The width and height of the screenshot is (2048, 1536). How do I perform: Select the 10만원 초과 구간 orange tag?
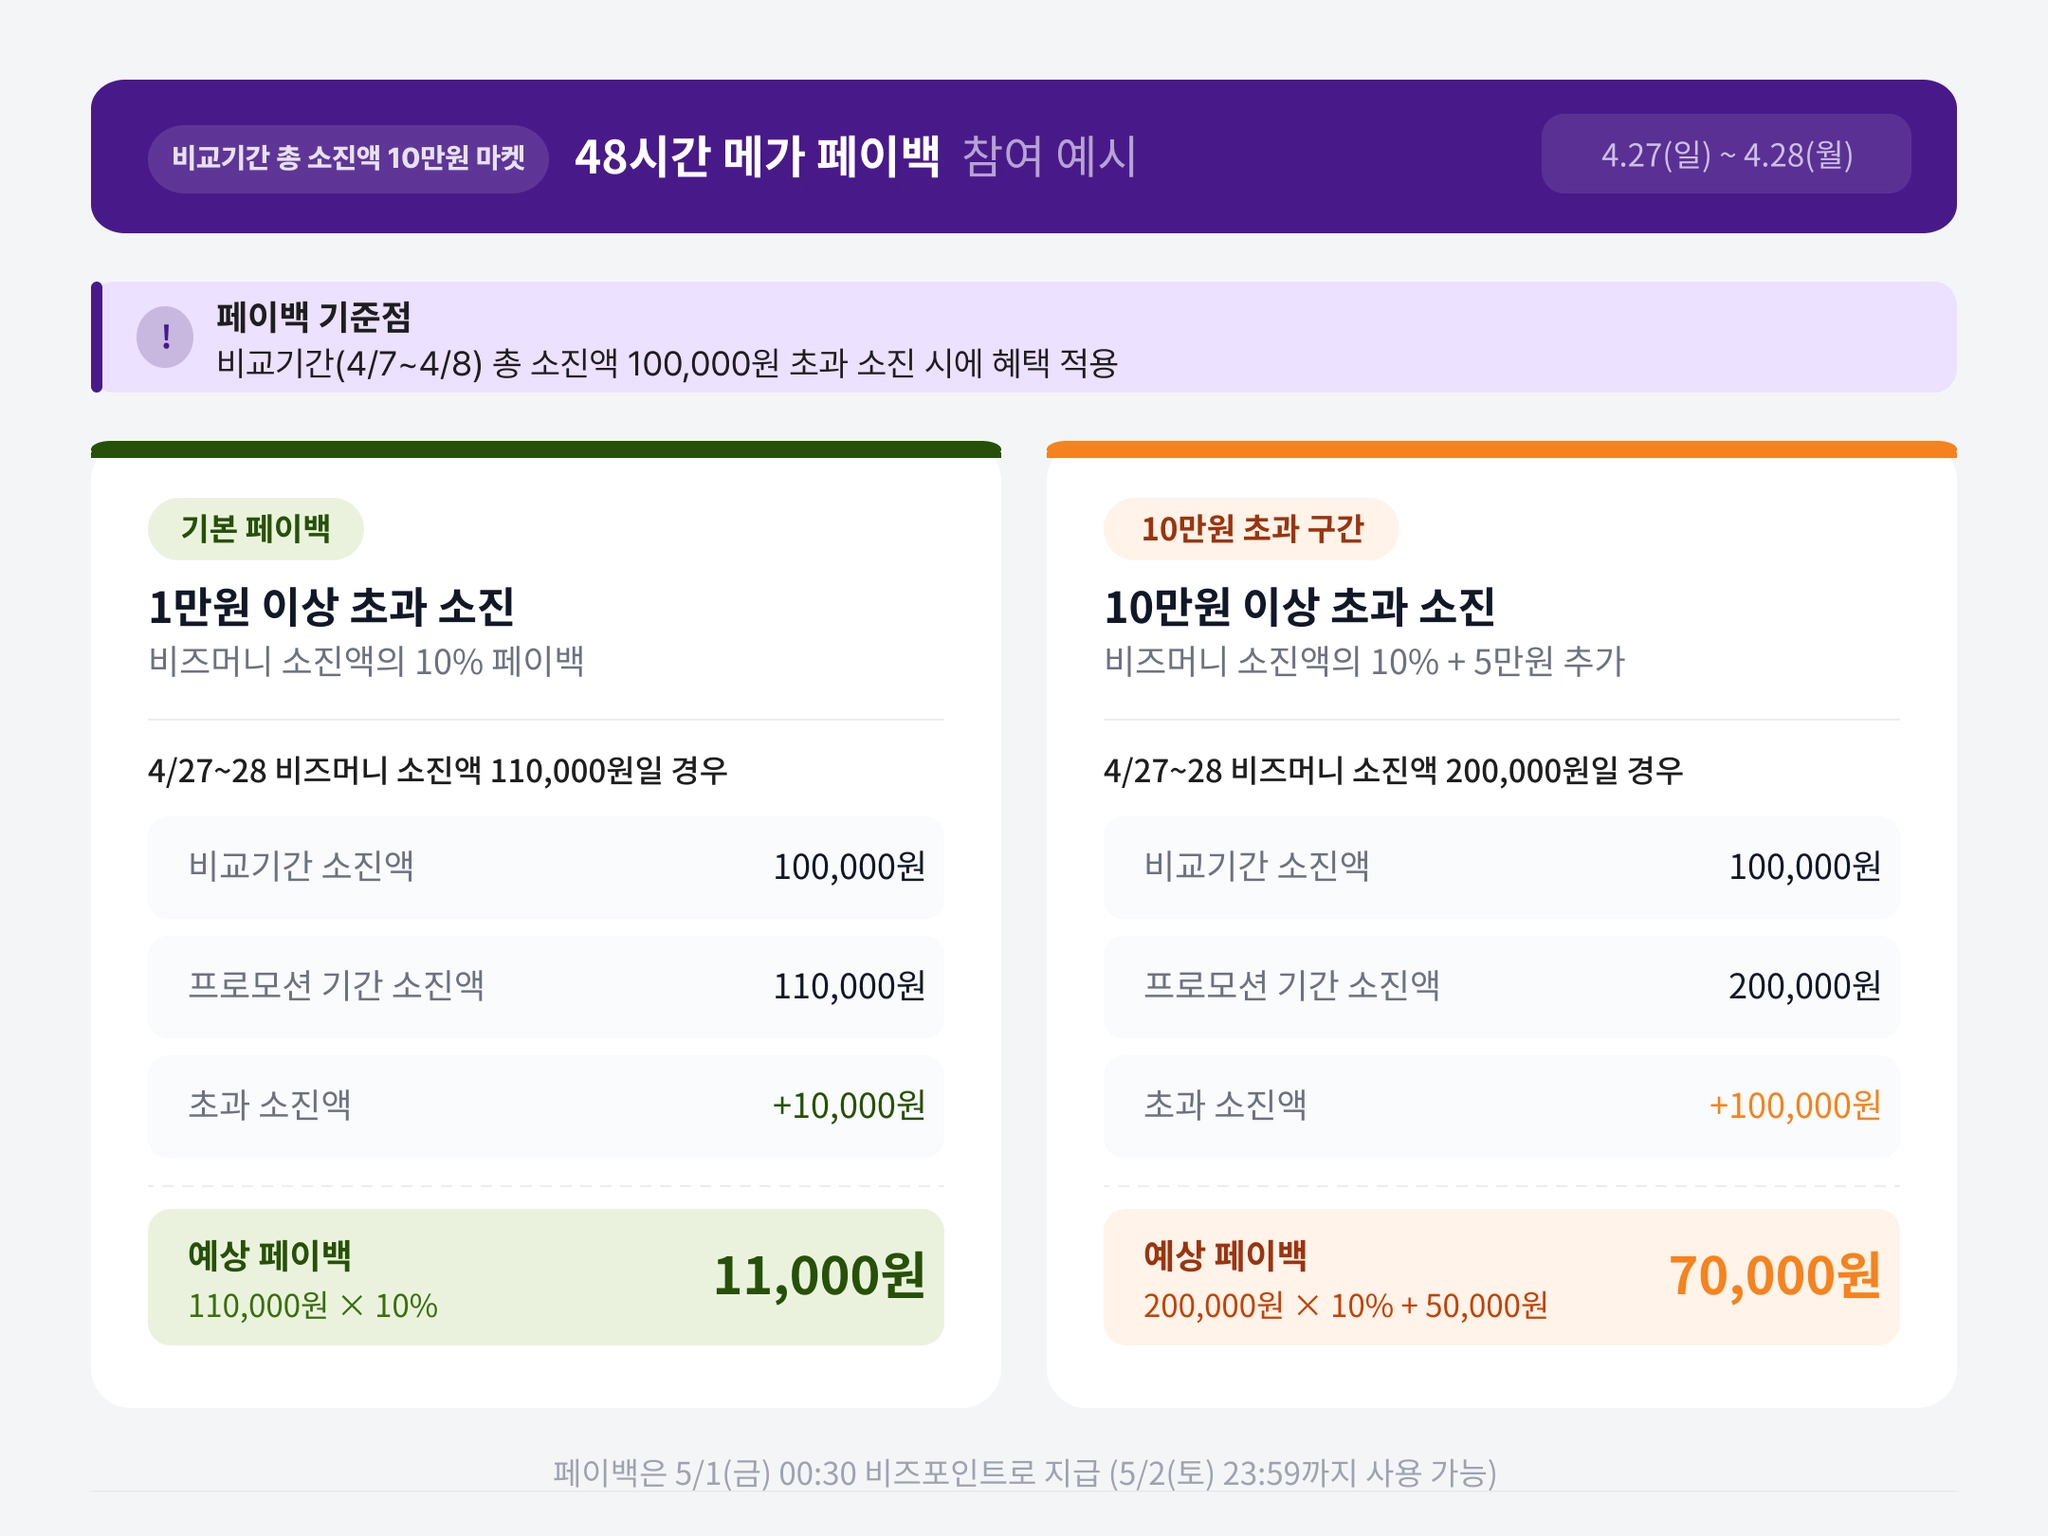1250,528
